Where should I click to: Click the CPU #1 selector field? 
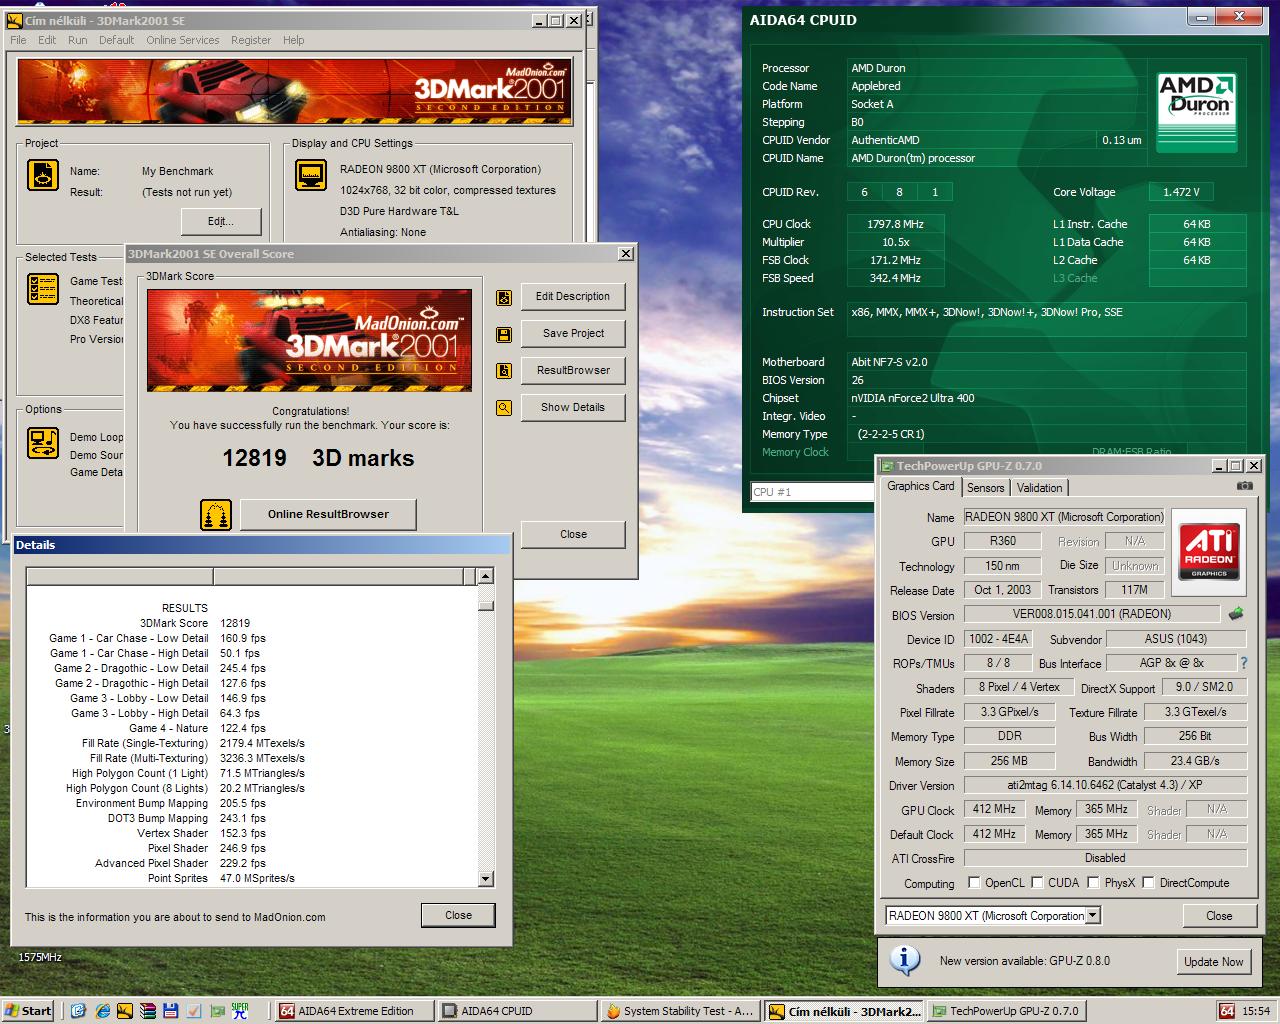pos(813,492)
